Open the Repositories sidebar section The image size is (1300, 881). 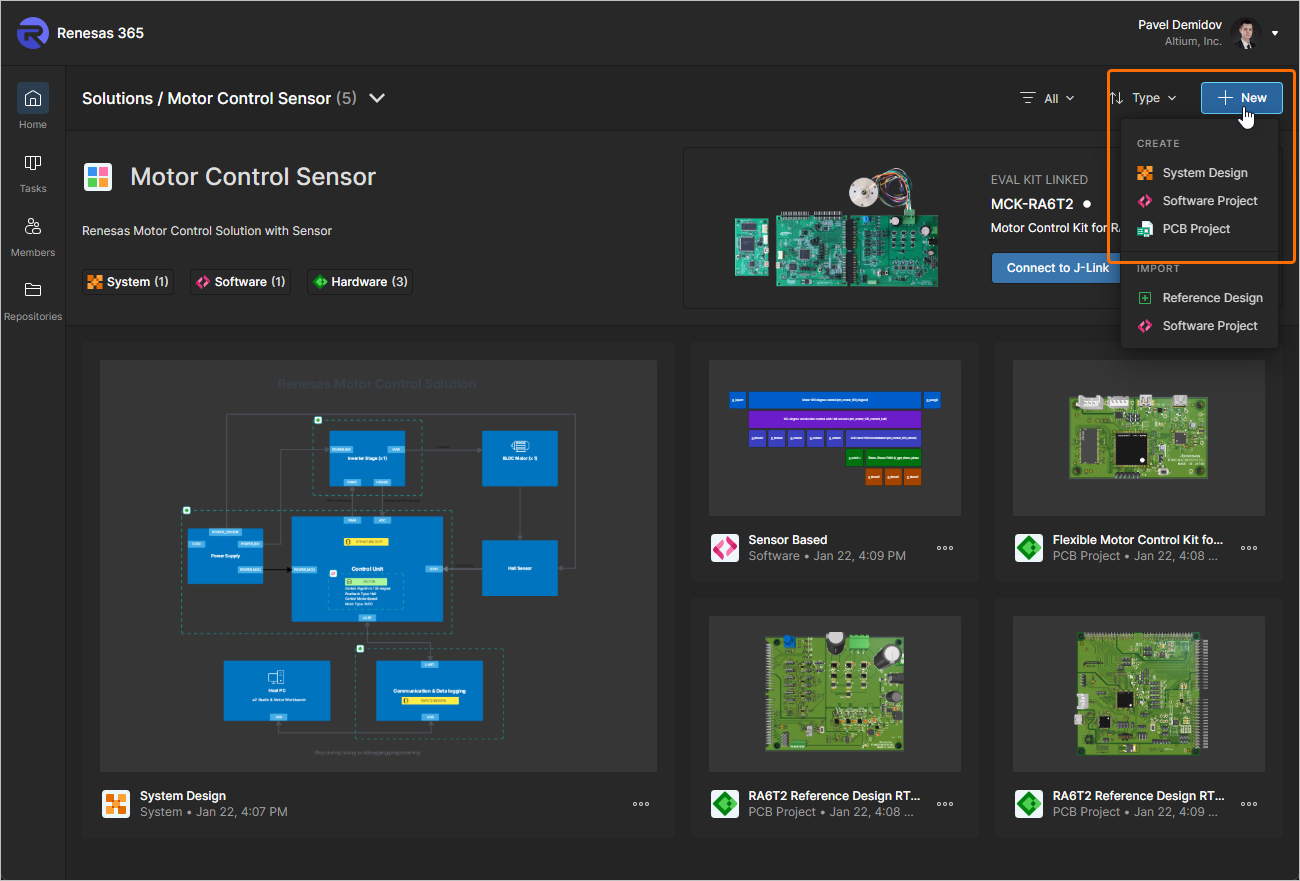pos(33,300)
